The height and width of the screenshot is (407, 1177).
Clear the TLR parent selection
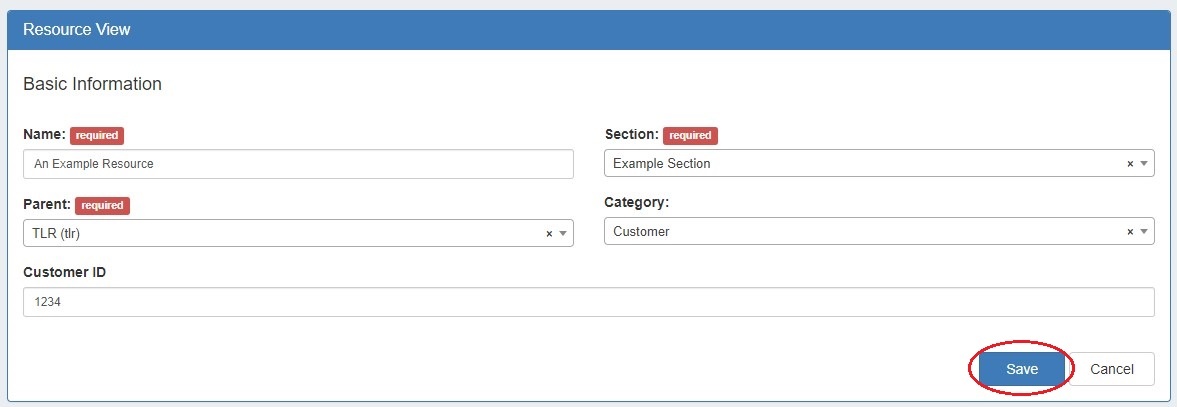click(x=549, y=233)
